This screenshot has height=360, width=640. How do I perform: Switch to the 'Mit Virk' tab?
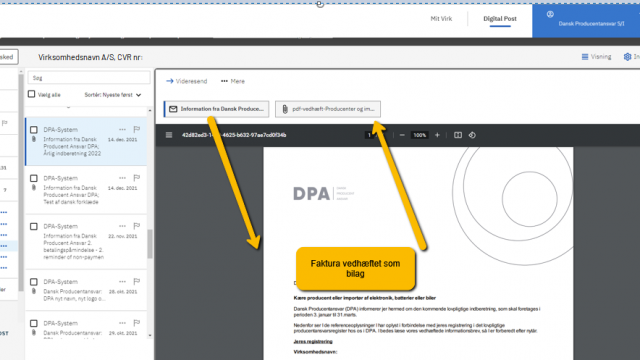pyautogui.click(x=441, y=19)
